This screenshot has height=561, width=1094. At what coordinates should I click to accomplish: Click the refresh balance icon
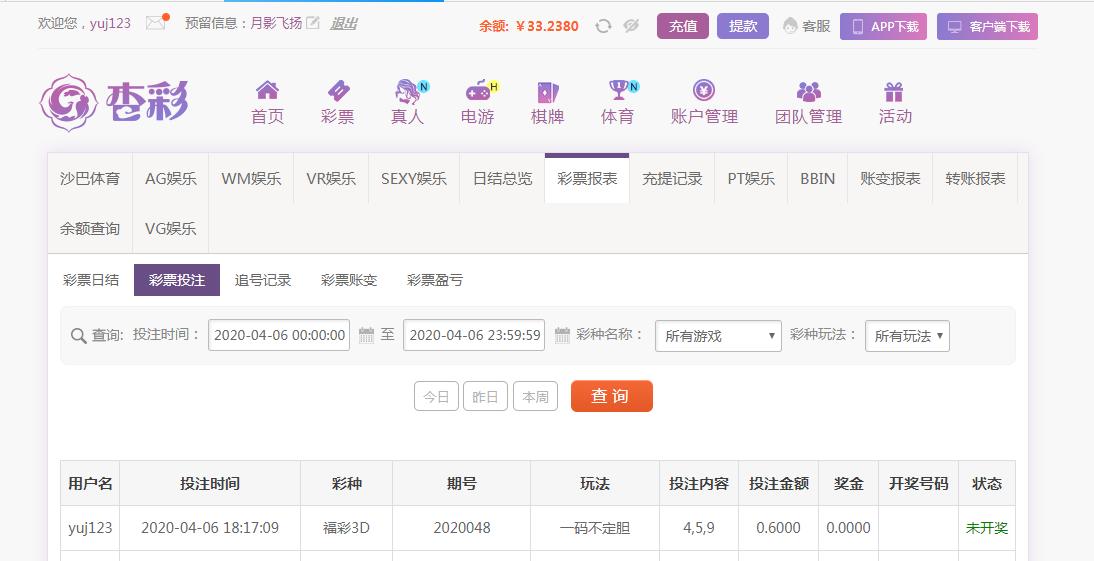[x=604, y=26]
